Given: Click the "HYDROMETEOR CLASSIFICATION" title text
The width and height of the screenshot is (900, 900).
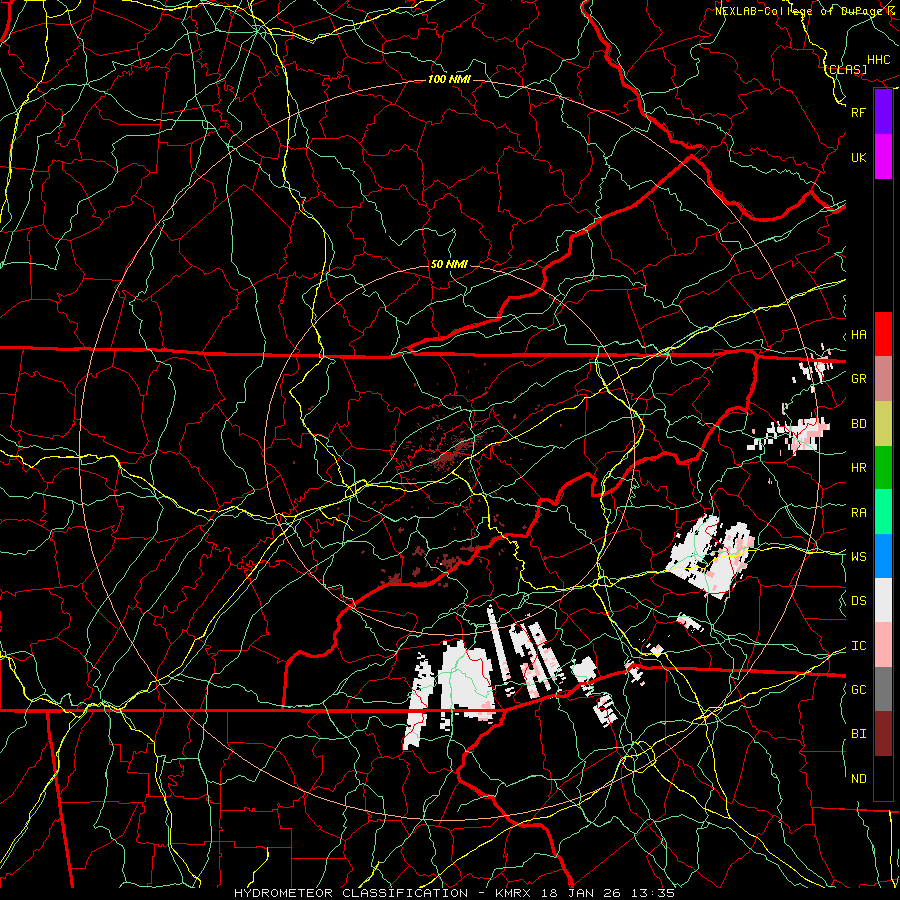Looking at the screenshot, I should (x=352, y=893).
